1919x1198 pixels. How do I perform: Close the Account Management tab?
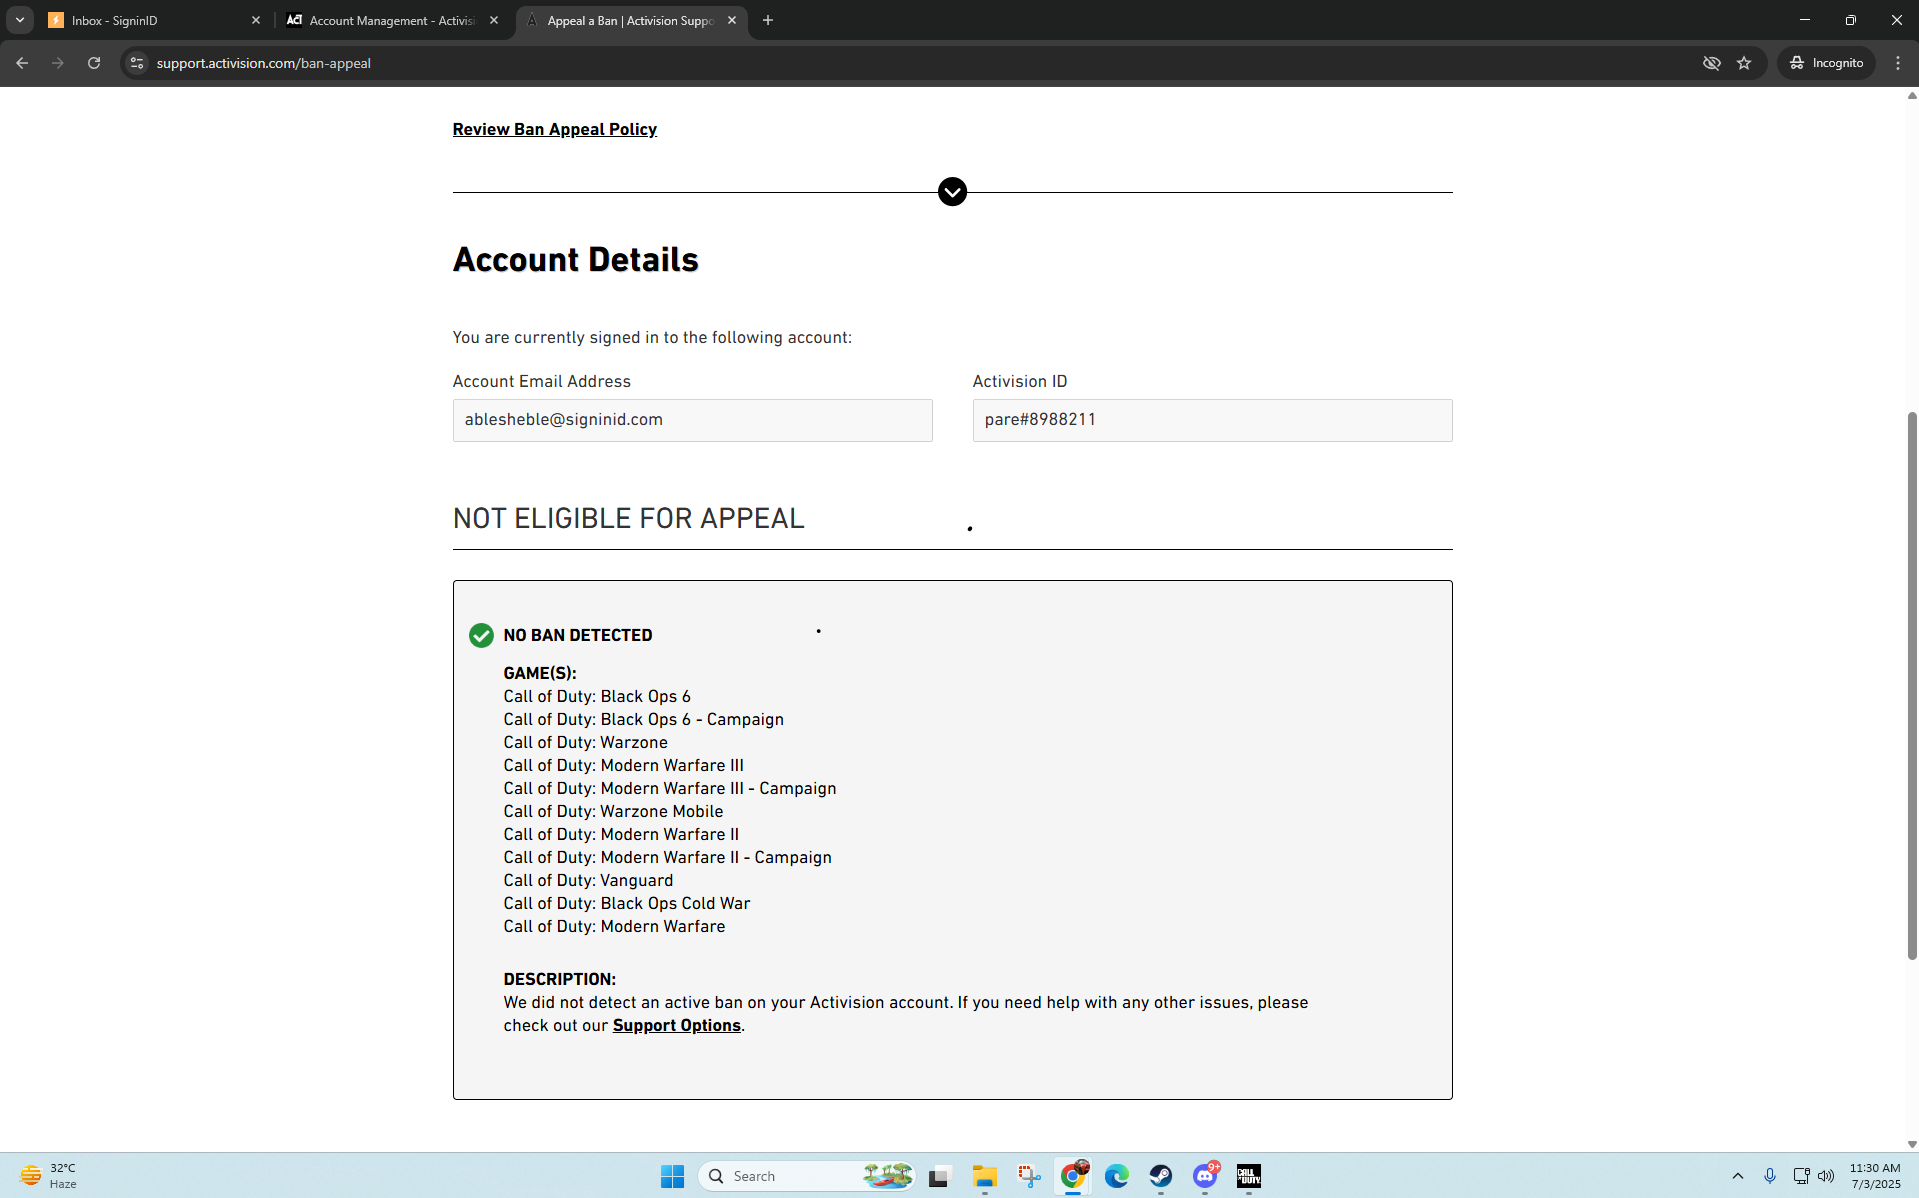[494, 20]
